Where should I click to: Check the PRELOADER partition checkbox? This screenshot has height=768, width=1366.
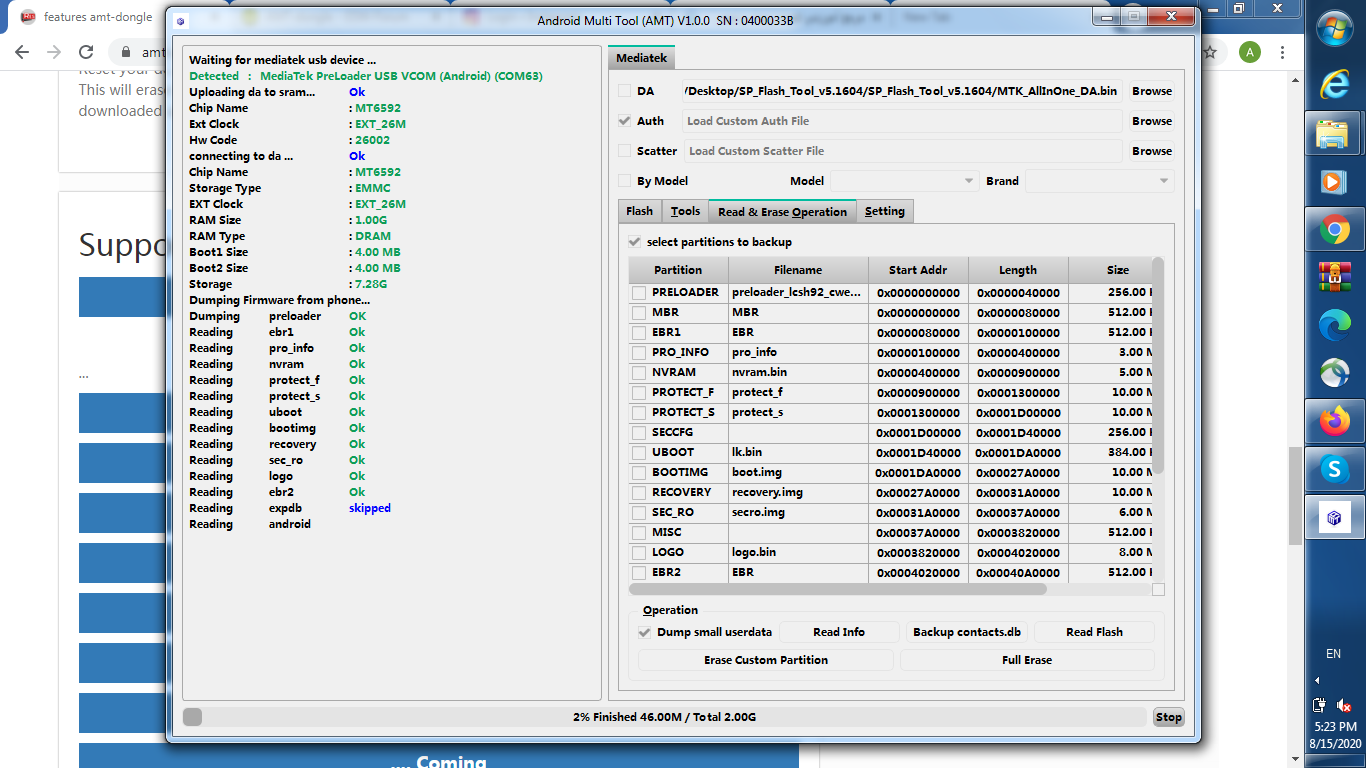pos(638,293)
